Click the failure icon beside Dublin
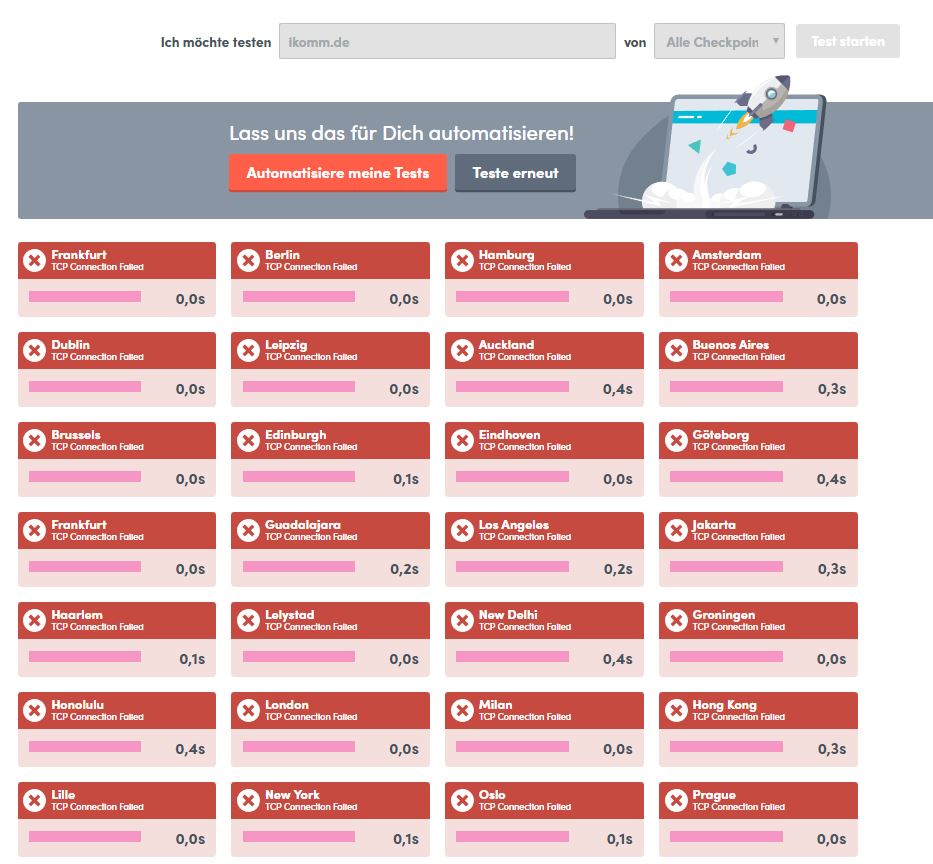933x864 pixels. point(34,351)
